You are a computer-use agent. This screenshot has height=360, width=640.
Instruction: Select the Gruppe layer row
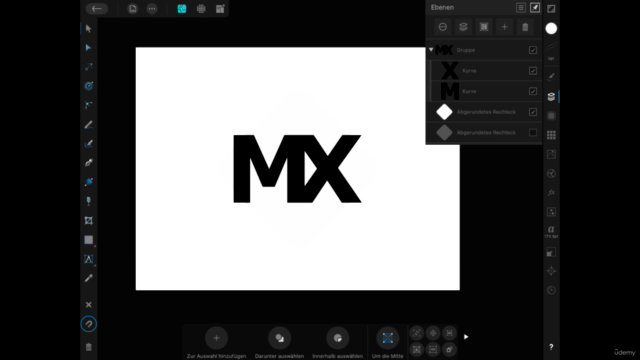pos(484,50)
